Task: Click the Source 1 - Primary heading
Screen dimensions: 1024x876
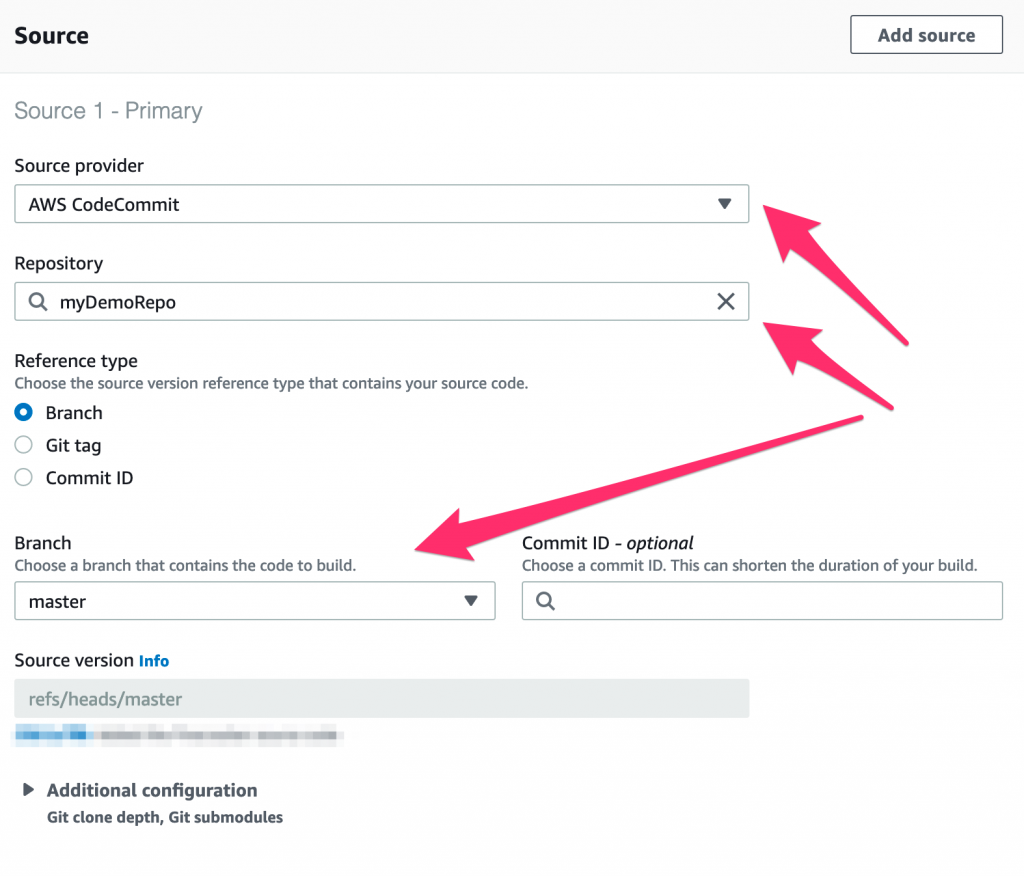Action: 108,111
